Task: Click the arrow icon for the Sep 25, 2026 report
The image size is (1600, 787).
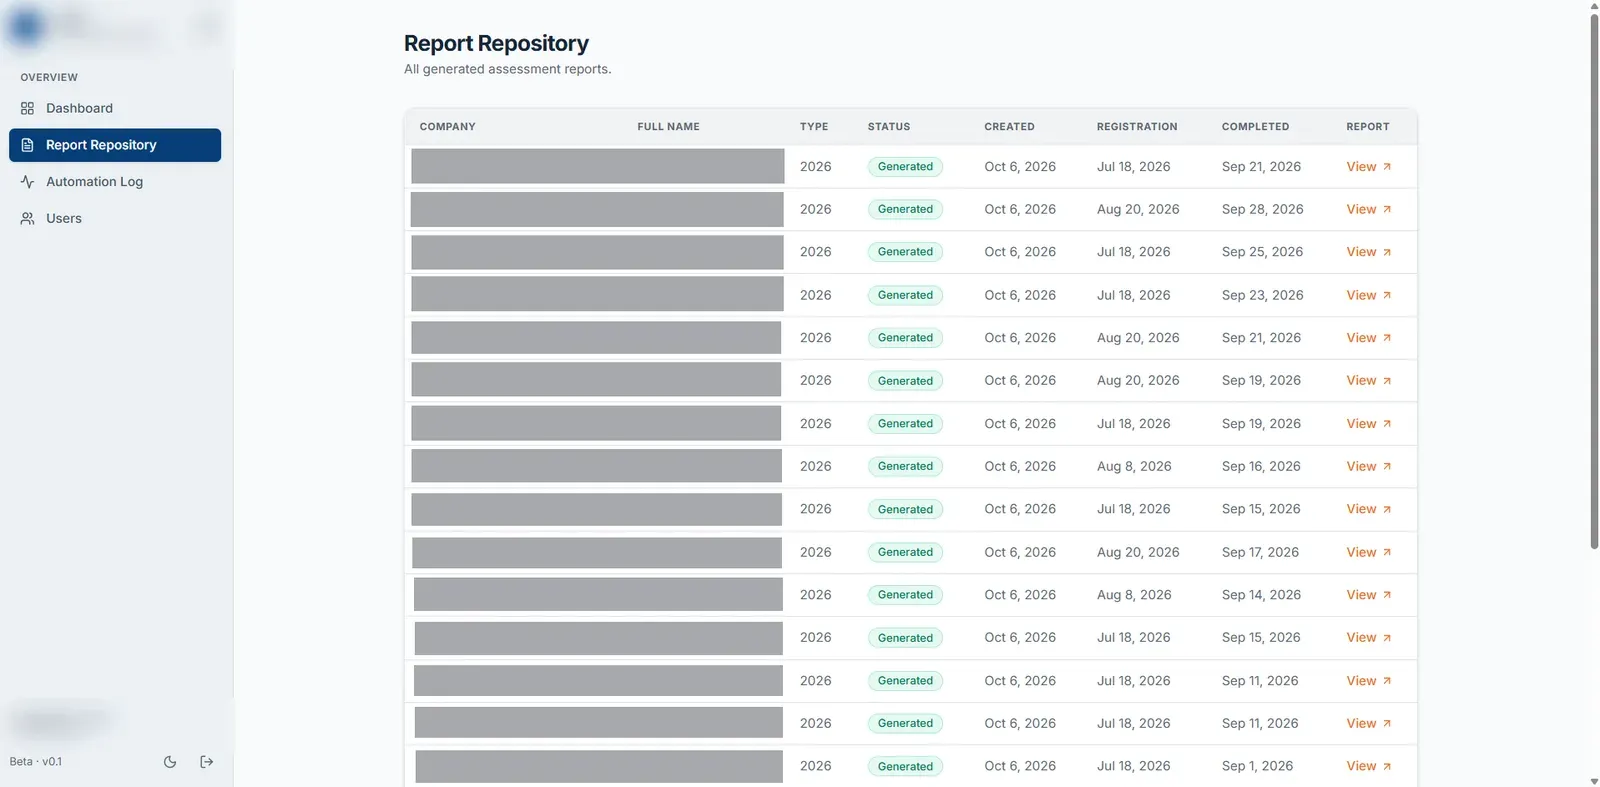Action: tap(1387, 252)
